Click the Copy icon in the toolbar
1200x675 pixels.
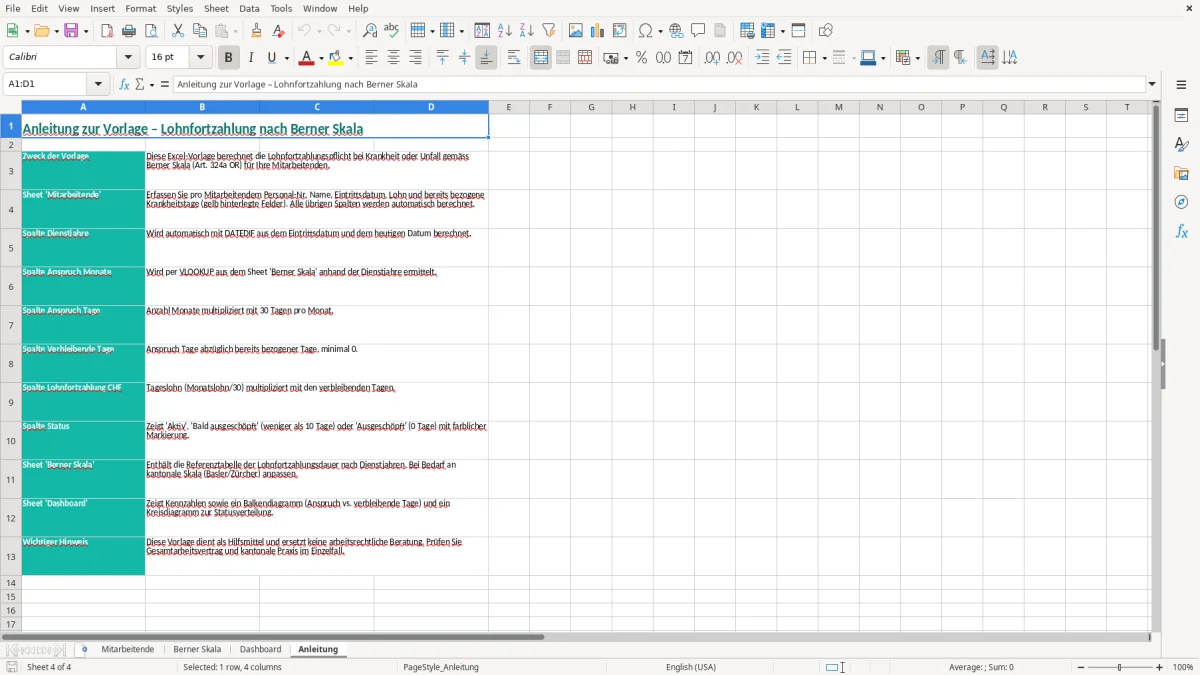click(200, 31)
